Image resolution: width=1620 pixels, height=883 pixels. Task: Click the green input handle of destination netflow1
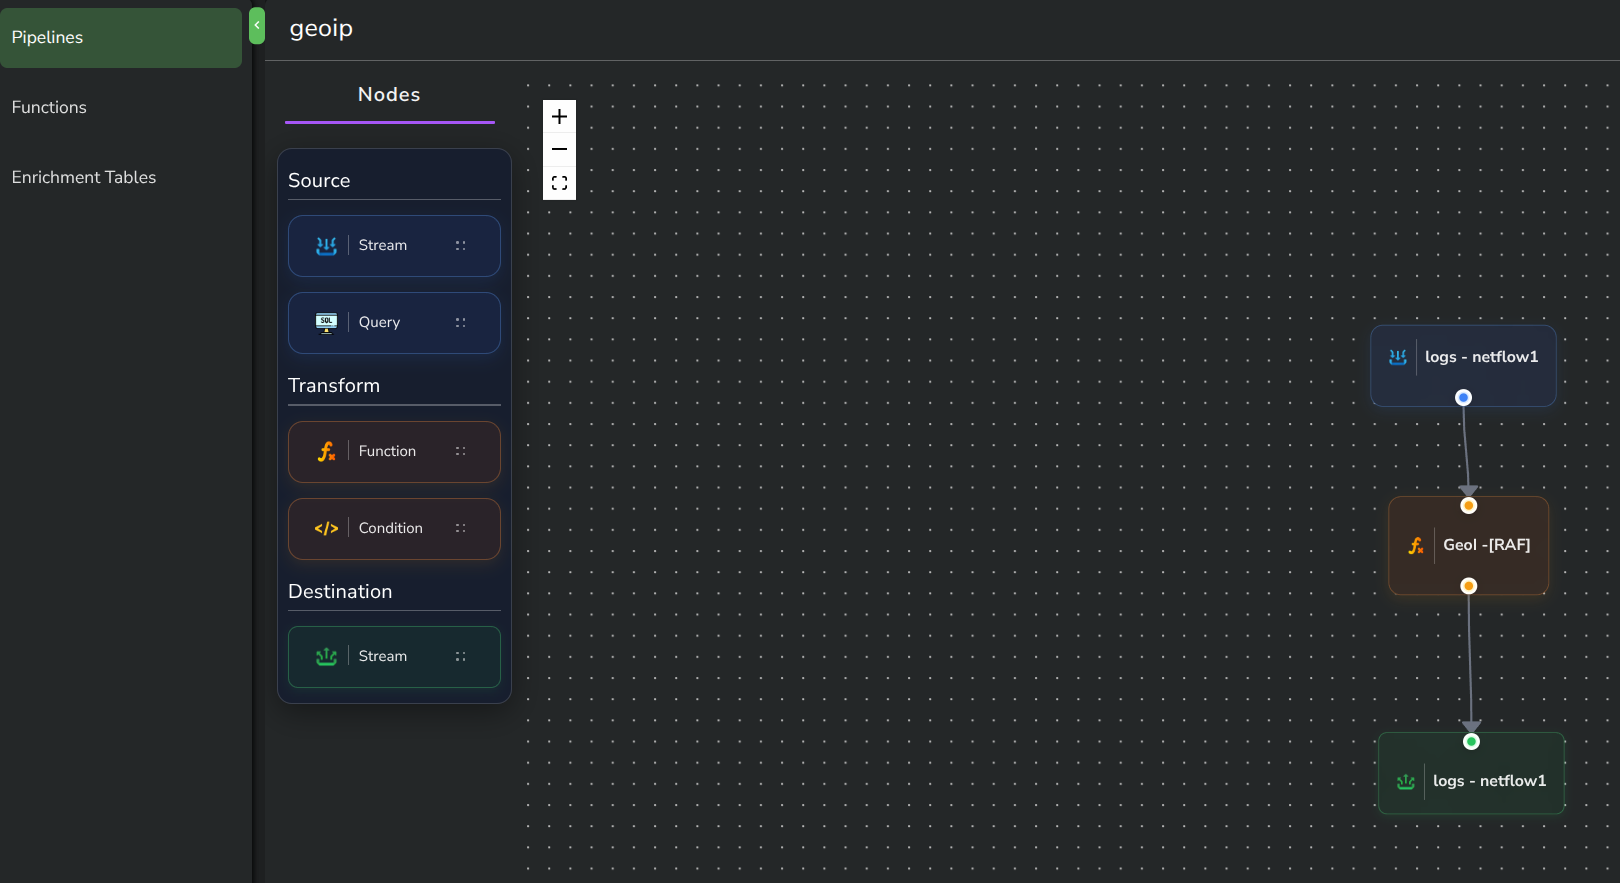(x=1471, y=742)
